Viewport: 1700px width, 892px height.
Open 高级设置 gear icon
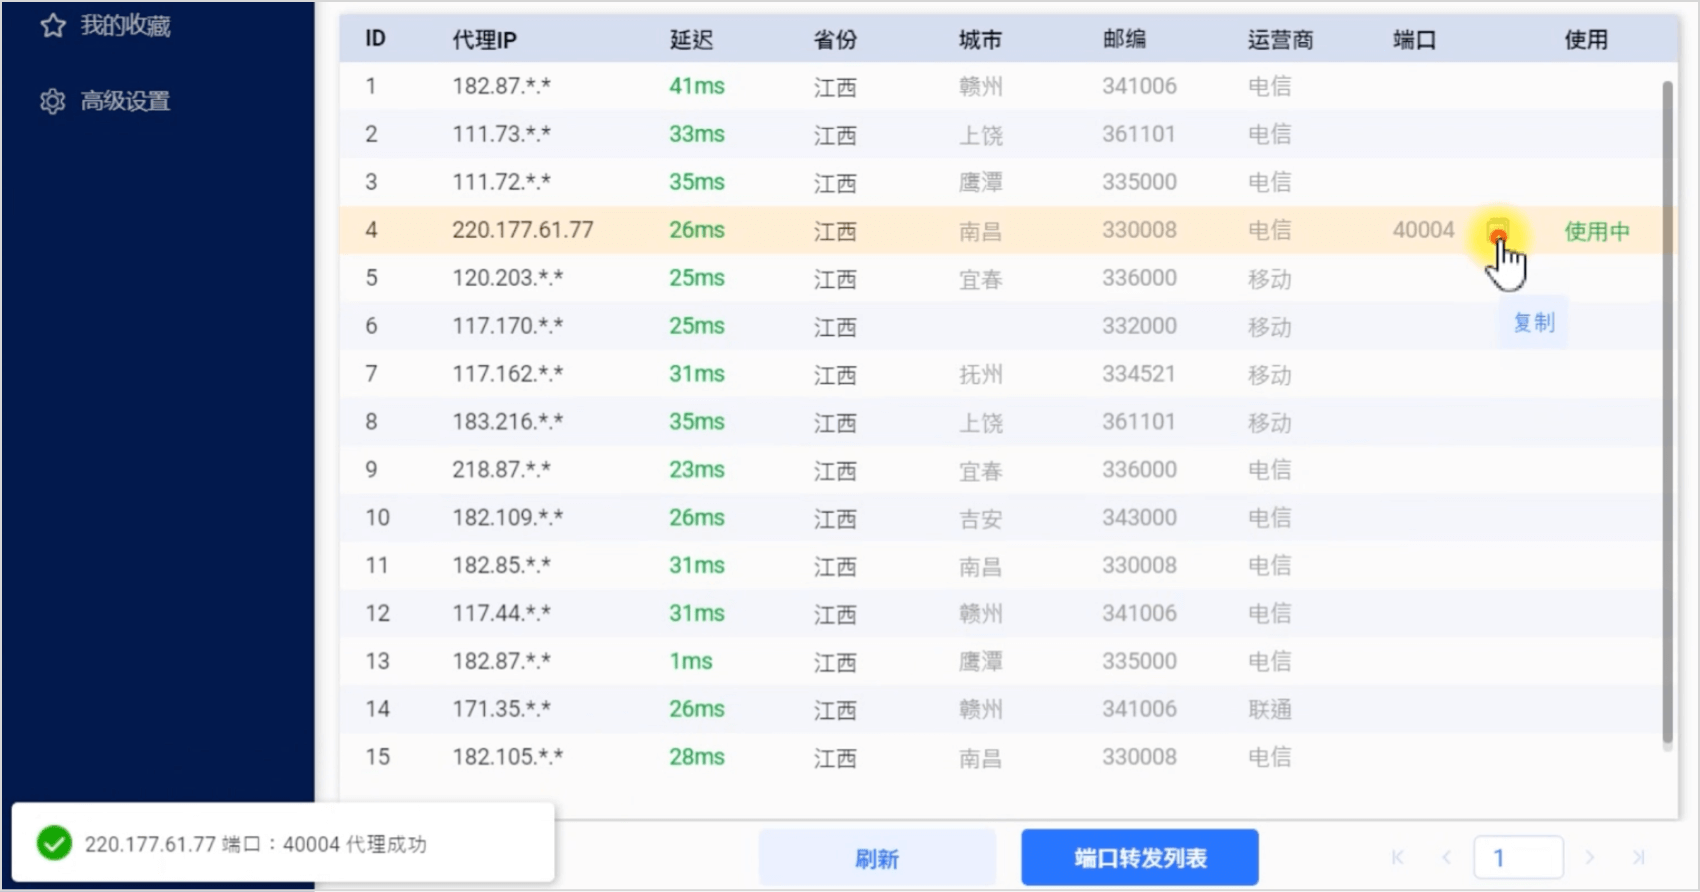click(53, 101)
